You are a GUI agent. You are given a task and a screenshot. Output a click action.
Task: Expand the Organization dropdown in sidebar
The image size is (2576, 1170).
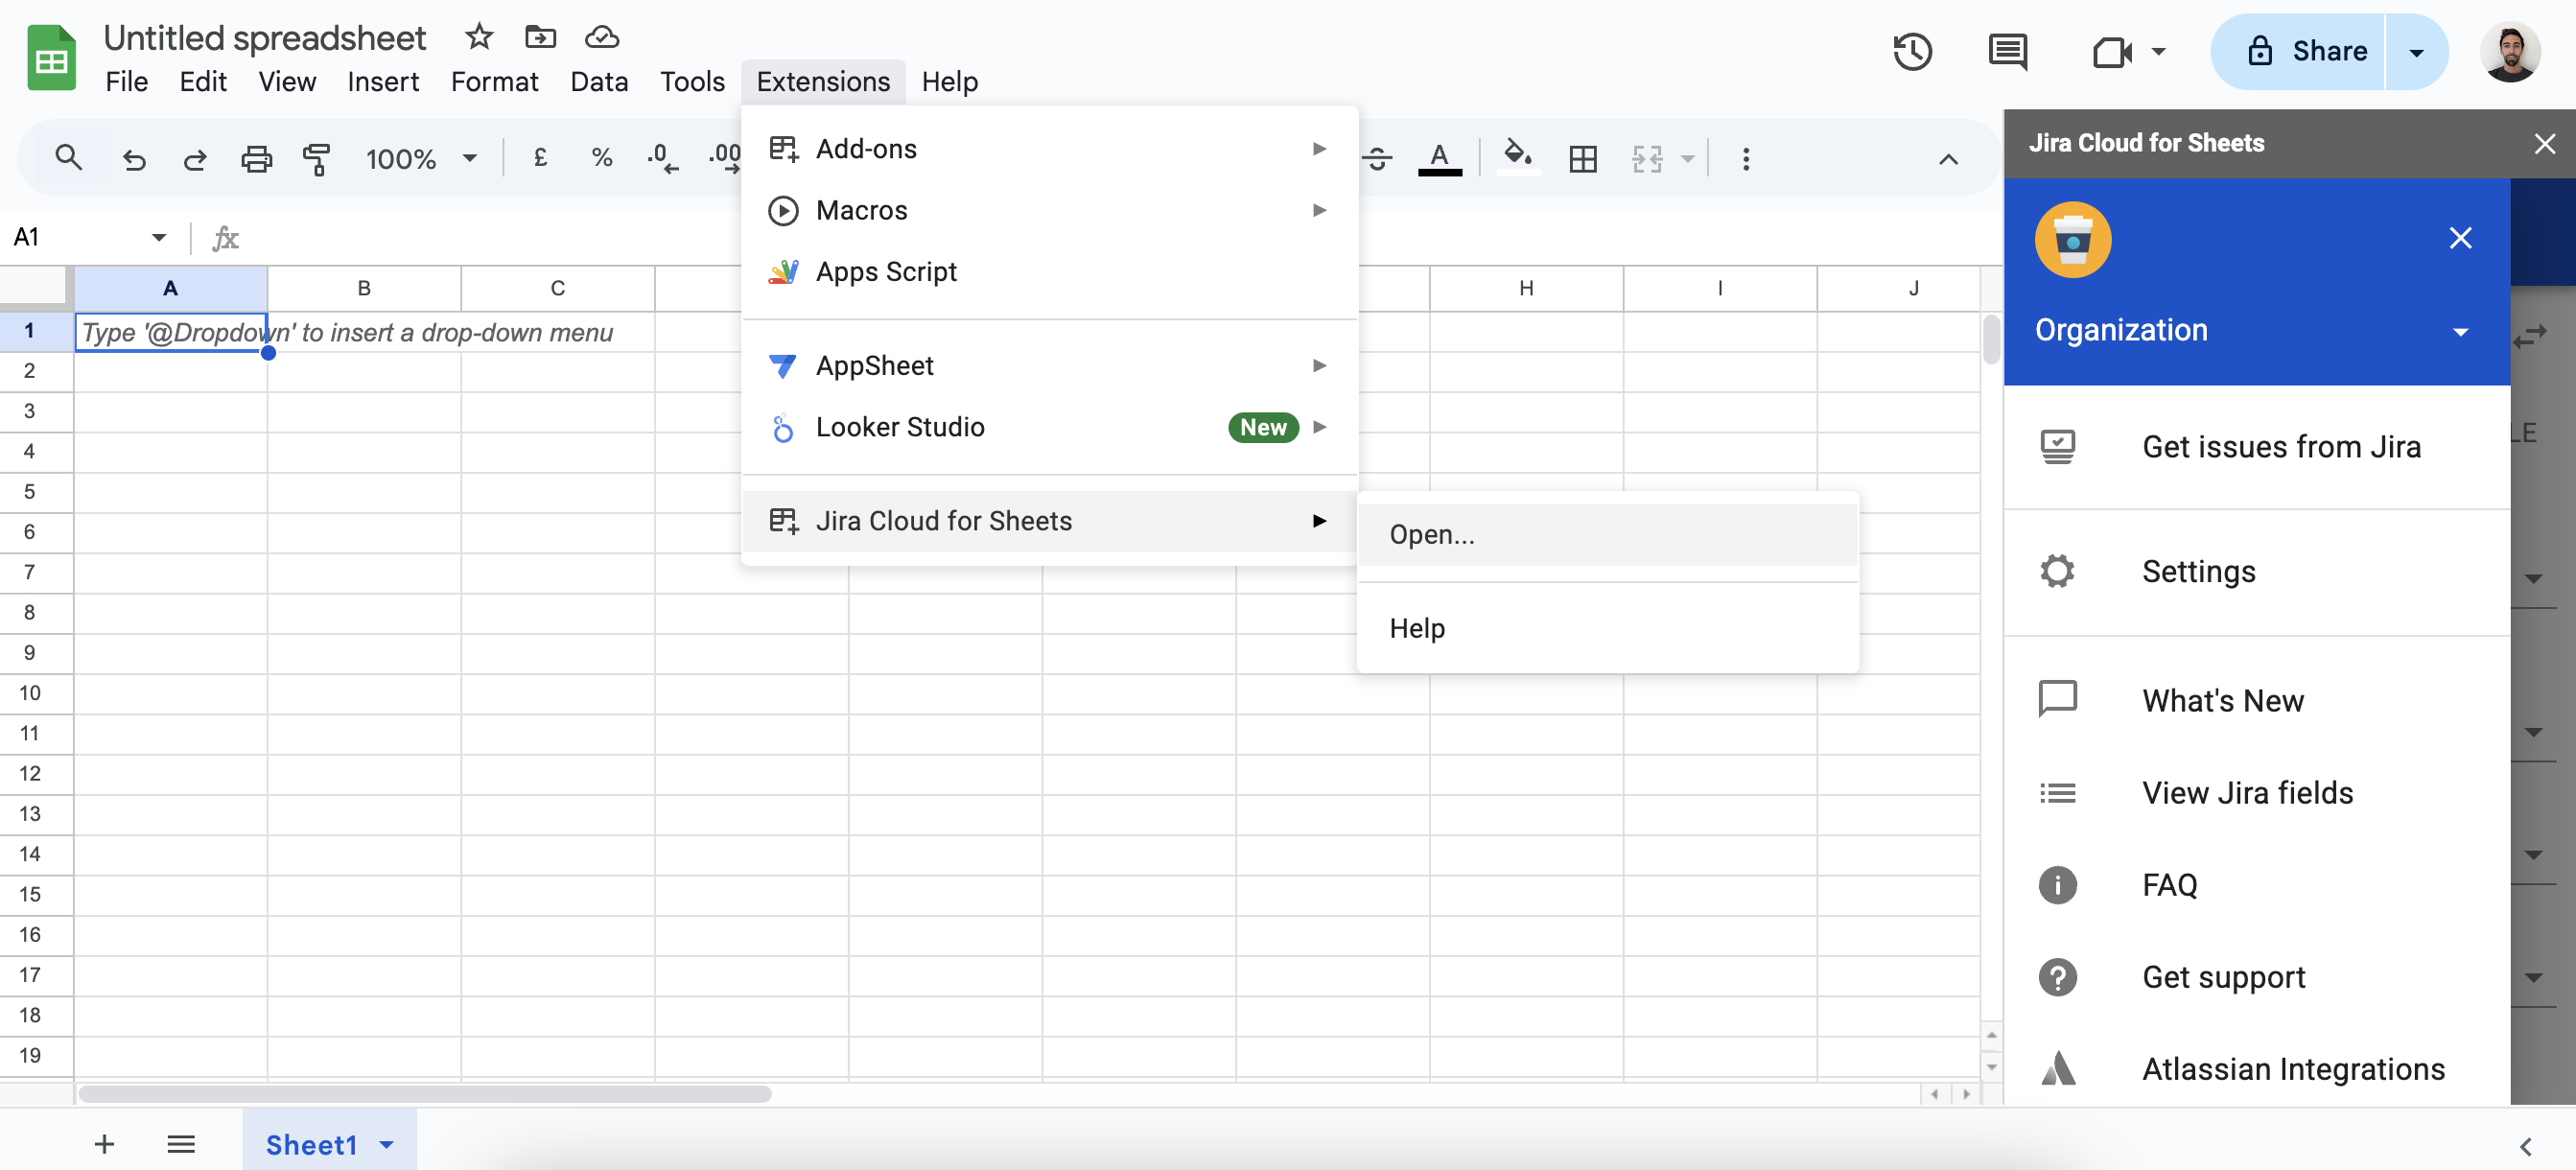[2461, 330]
